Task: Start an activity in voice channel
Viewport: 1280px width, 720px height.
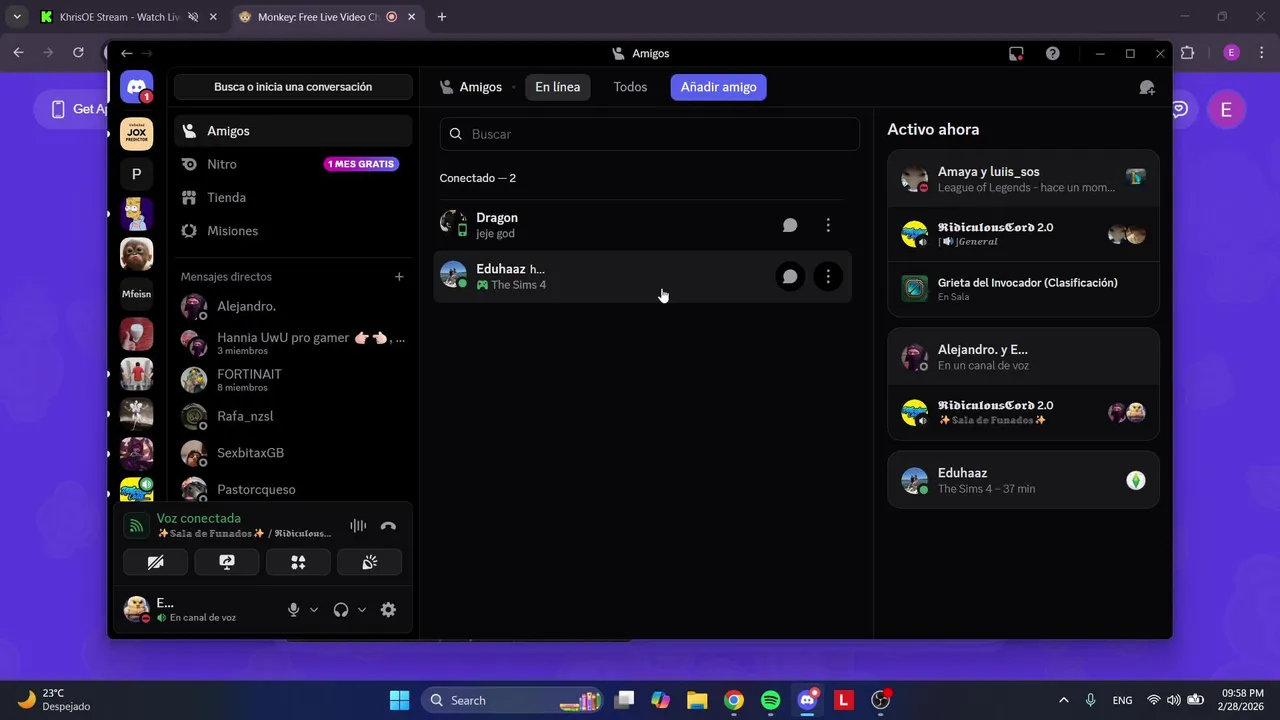Action: pos(298,563)
